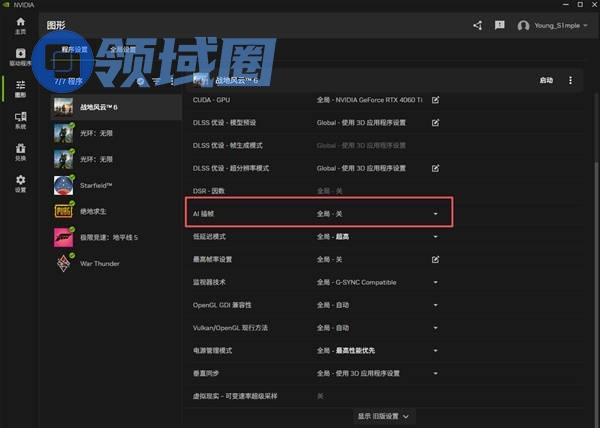The width and height of the screenshot is (600, 428).
Task: Switch to the 程序设置 tab
Action: [x=73, y=49]
